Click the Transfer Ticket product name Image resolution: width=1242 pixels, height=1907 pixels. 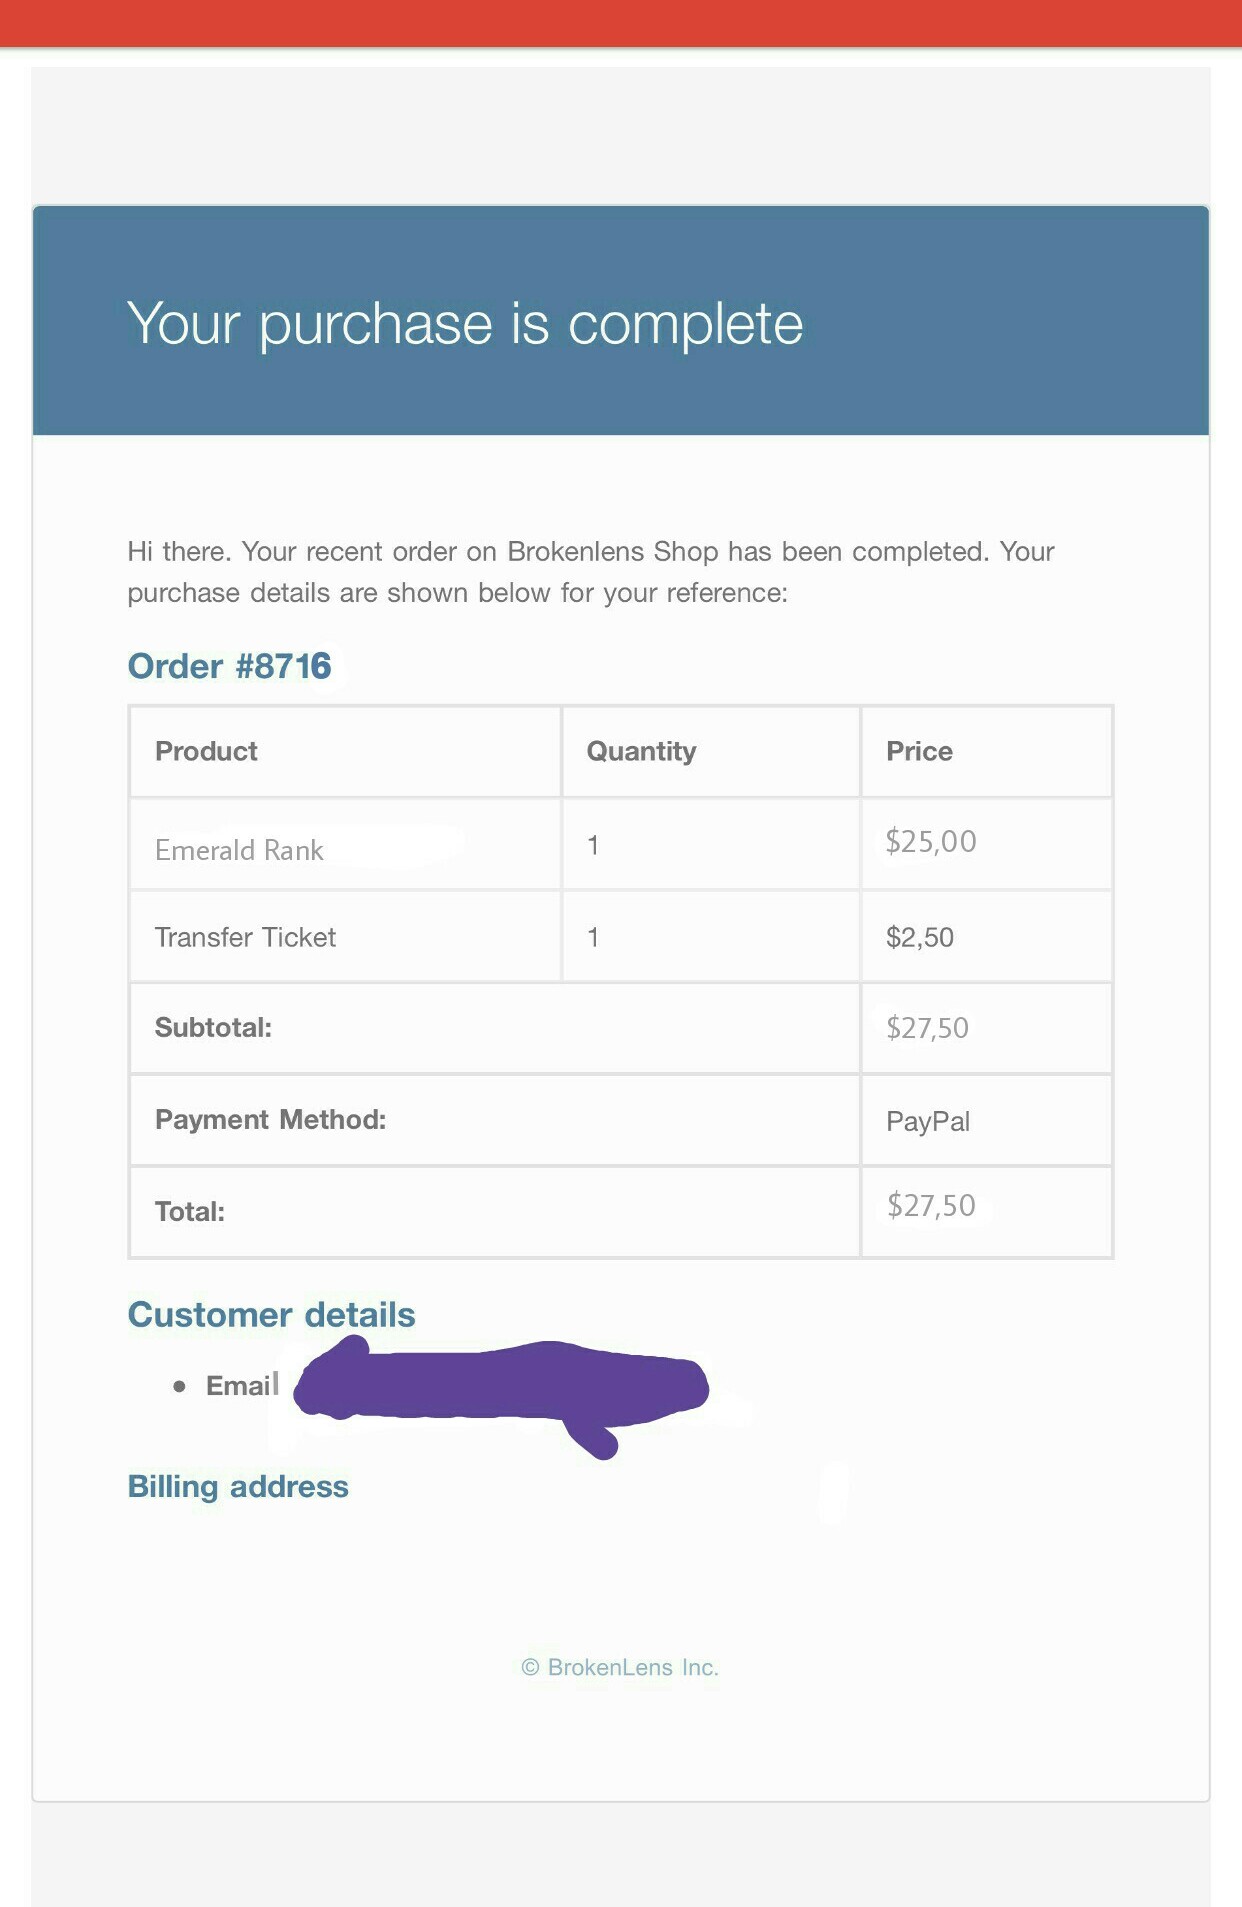[x=245, y=937]
